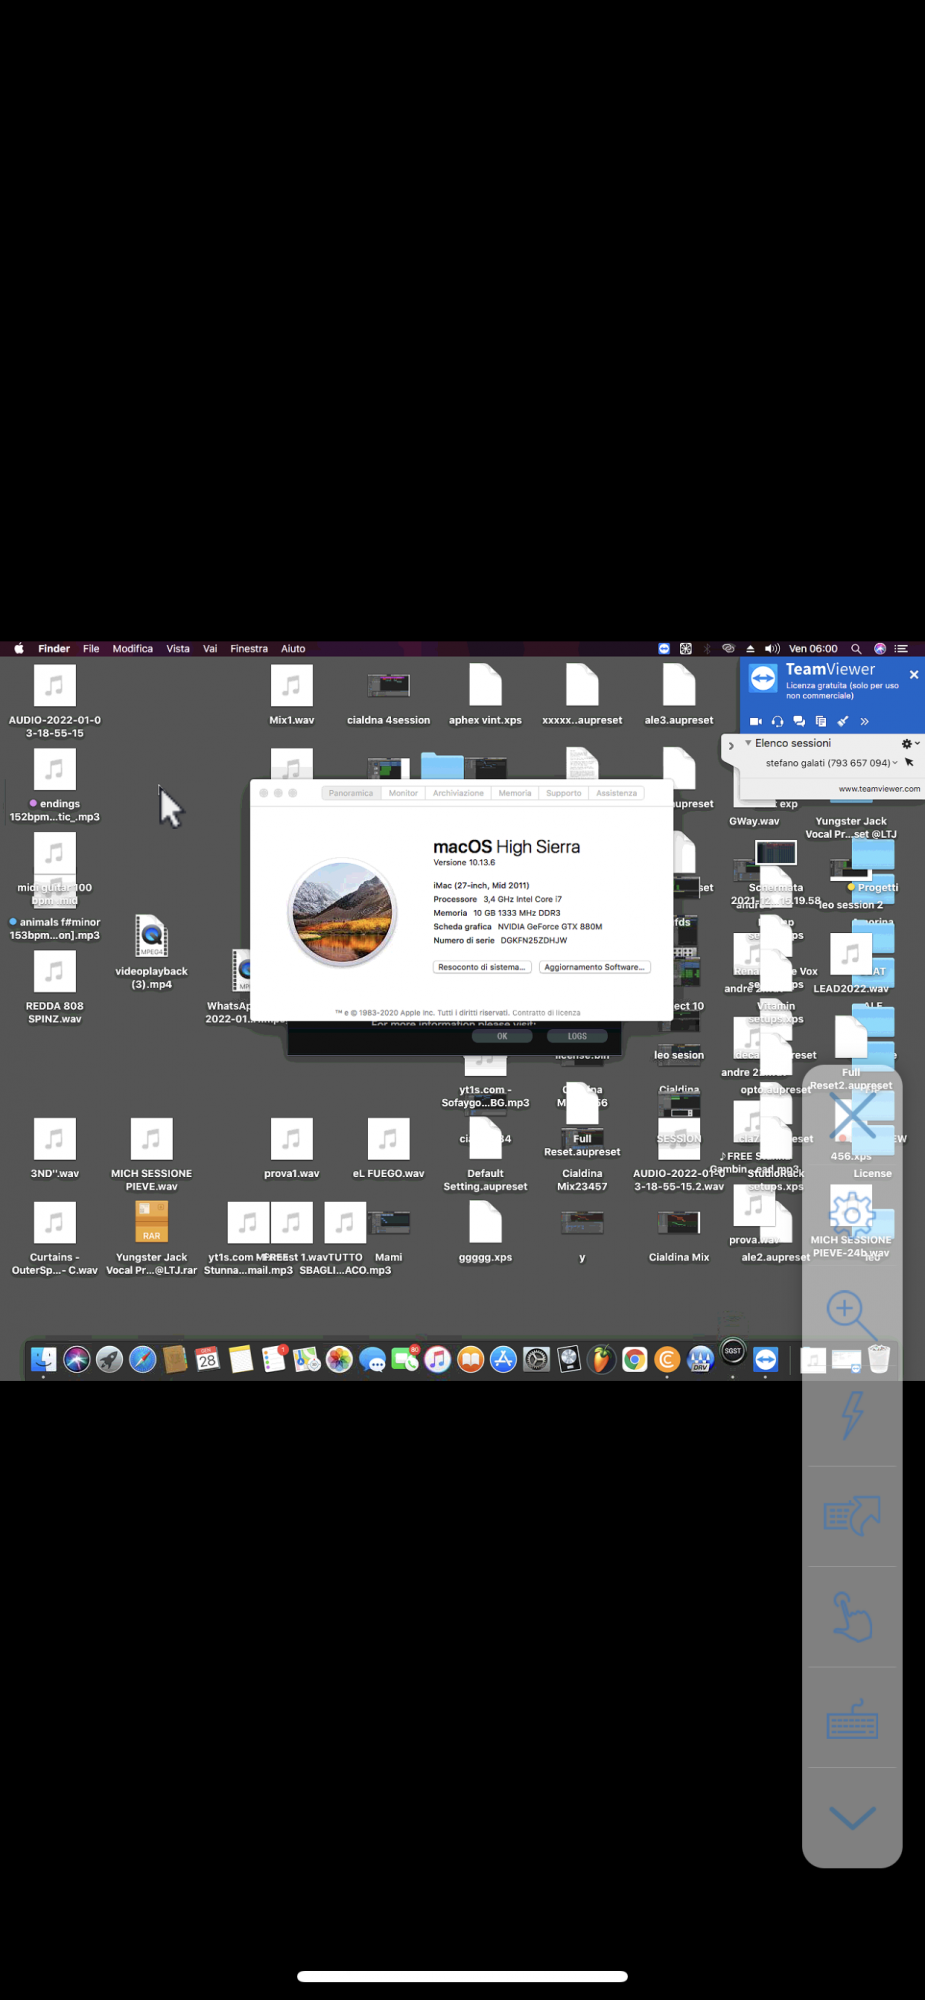Open the Vista menu
The width and height of the screenshot is (925, 2000).
pyautogui.click(x=178, y=649)
